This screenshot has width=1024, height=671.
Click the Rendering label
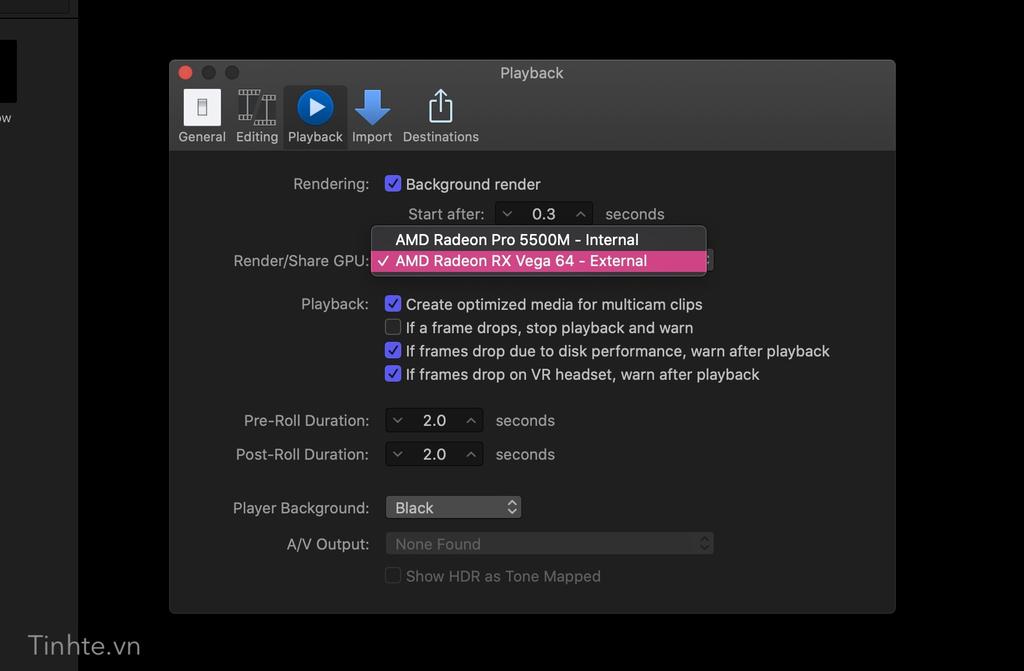click(331, 184)
